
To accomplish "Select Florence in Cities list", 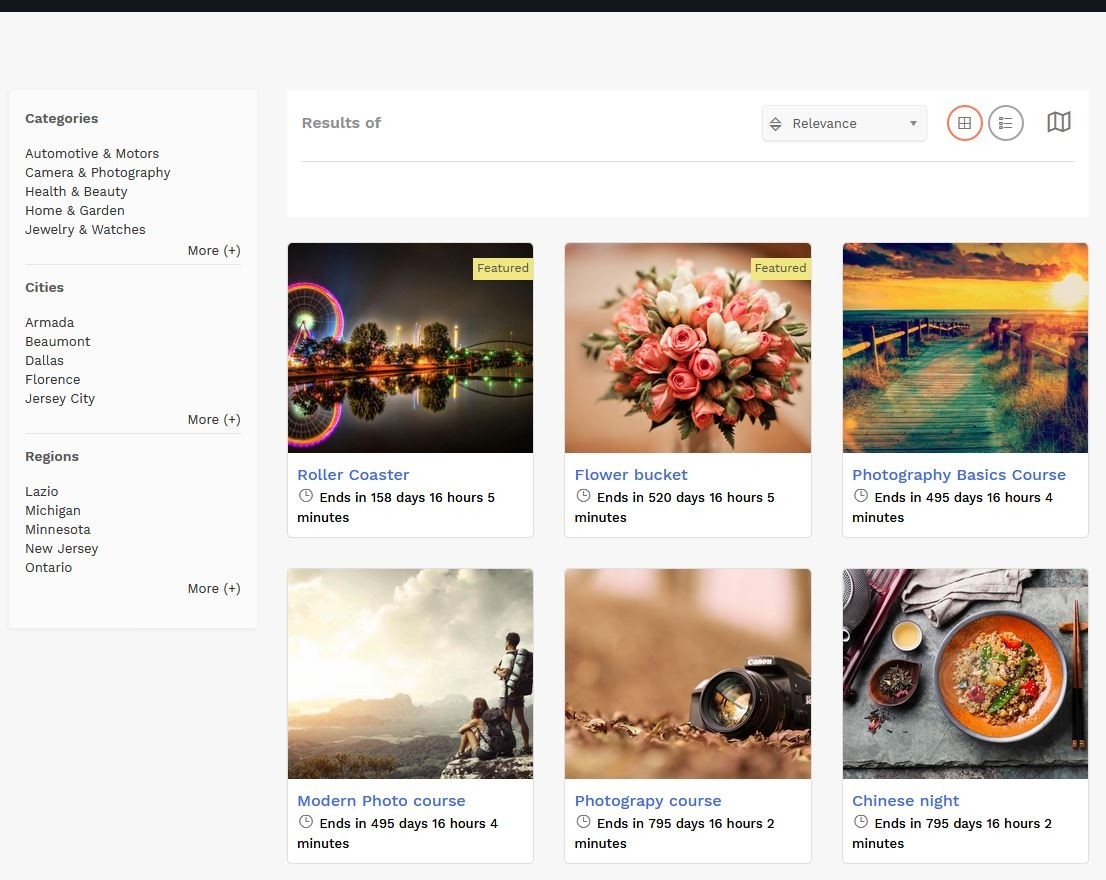I will [53, 380].
